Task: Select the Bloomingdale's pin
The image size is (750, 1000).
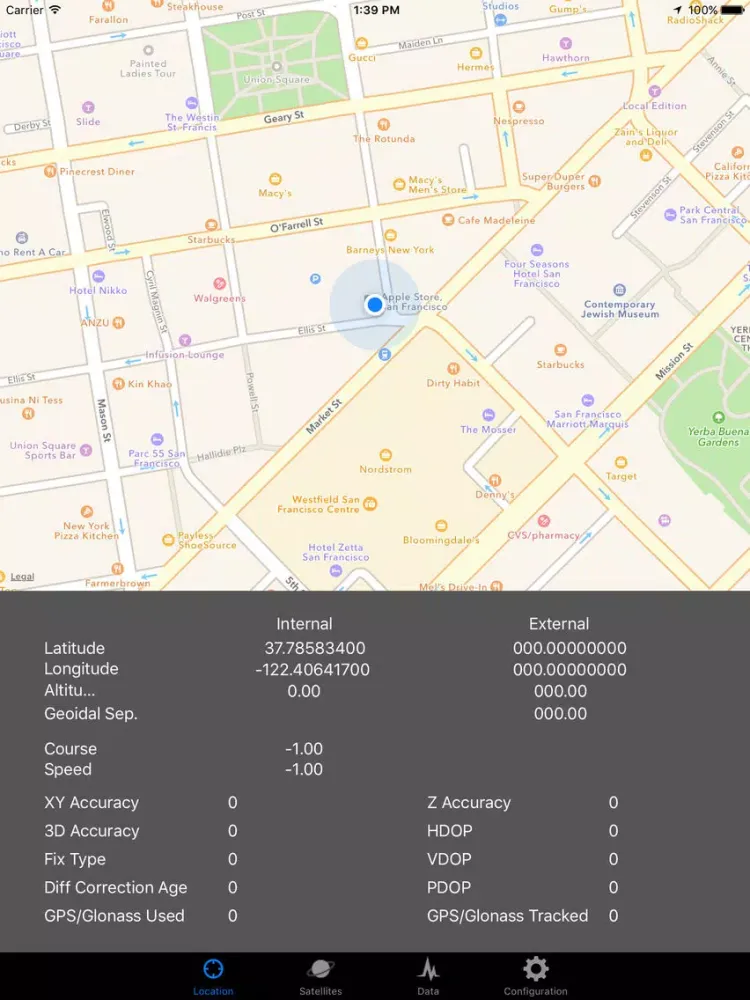Action: coord(441,526)
